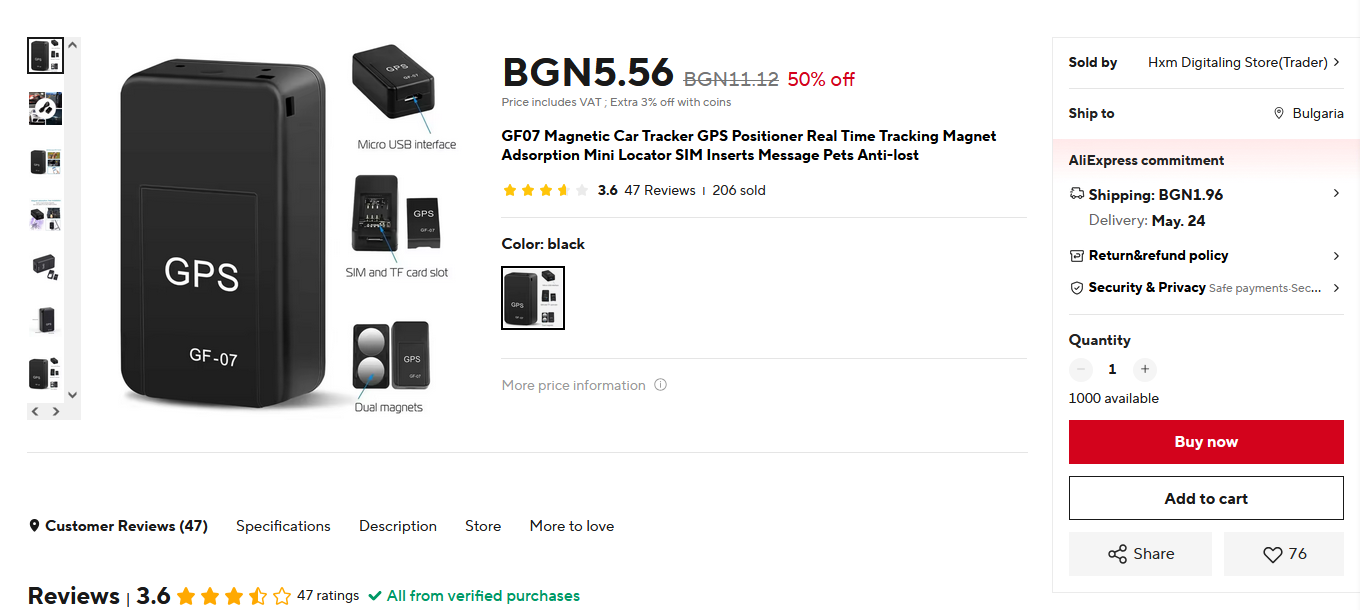
Task: Open the Specifications tab
Action: 283,526
